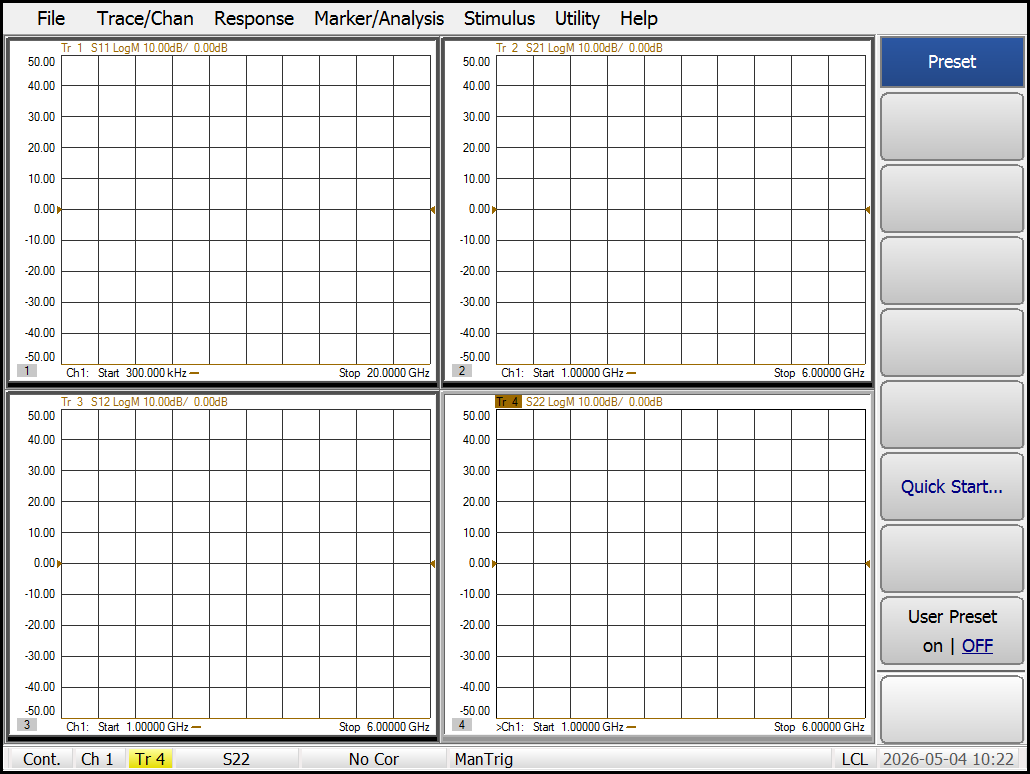
Task: Click Stop 6.00000 GHz in window 3
Action: 384,727
